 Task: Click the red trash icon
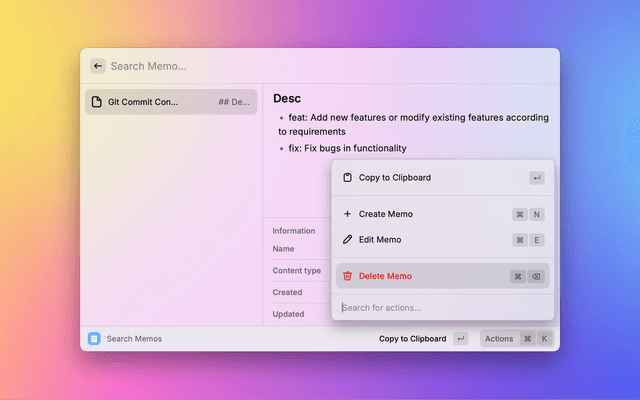[347, 276]
